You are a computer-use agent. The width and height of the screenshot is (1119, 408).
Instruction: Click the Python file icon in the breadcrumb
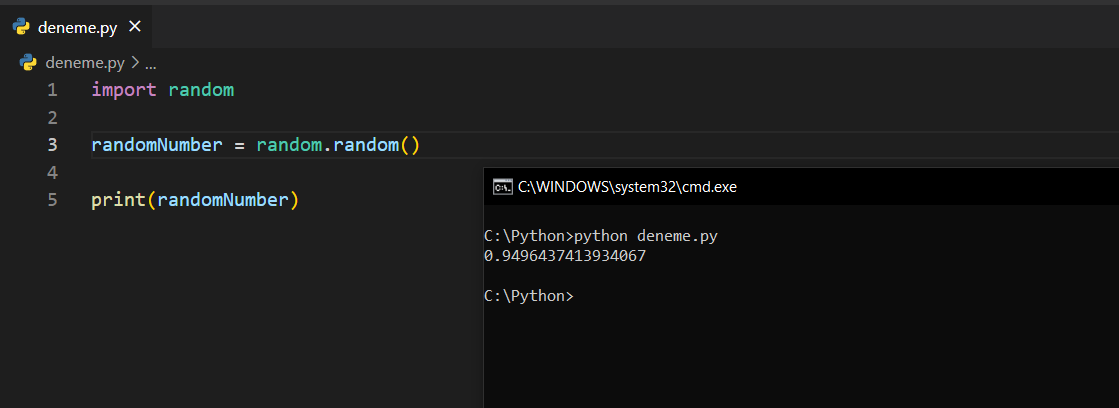pyautogui.click(x=29, y=62)
